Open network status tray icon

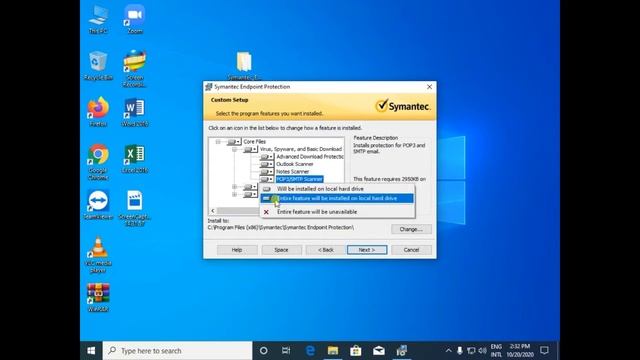point(471,351)
